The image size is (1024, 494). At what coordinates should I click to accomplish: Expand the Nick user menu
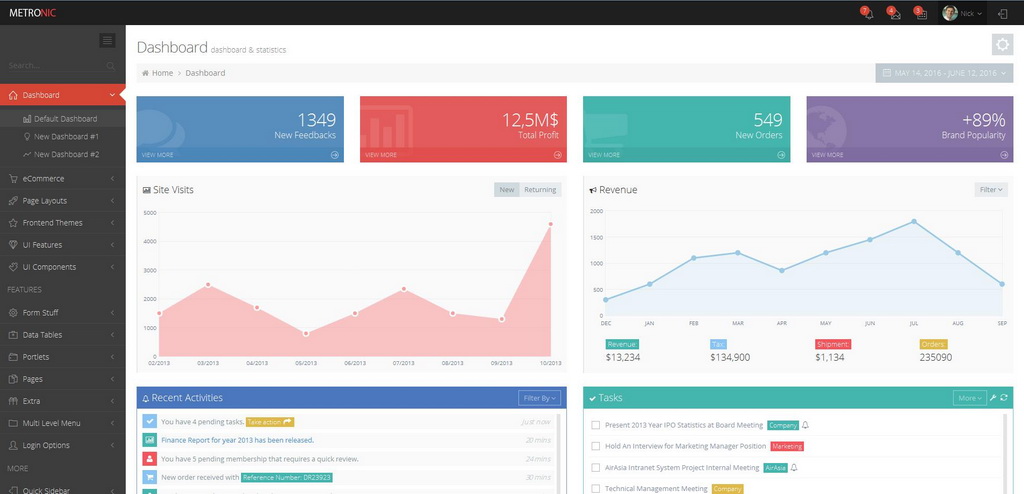pos(962,13)
